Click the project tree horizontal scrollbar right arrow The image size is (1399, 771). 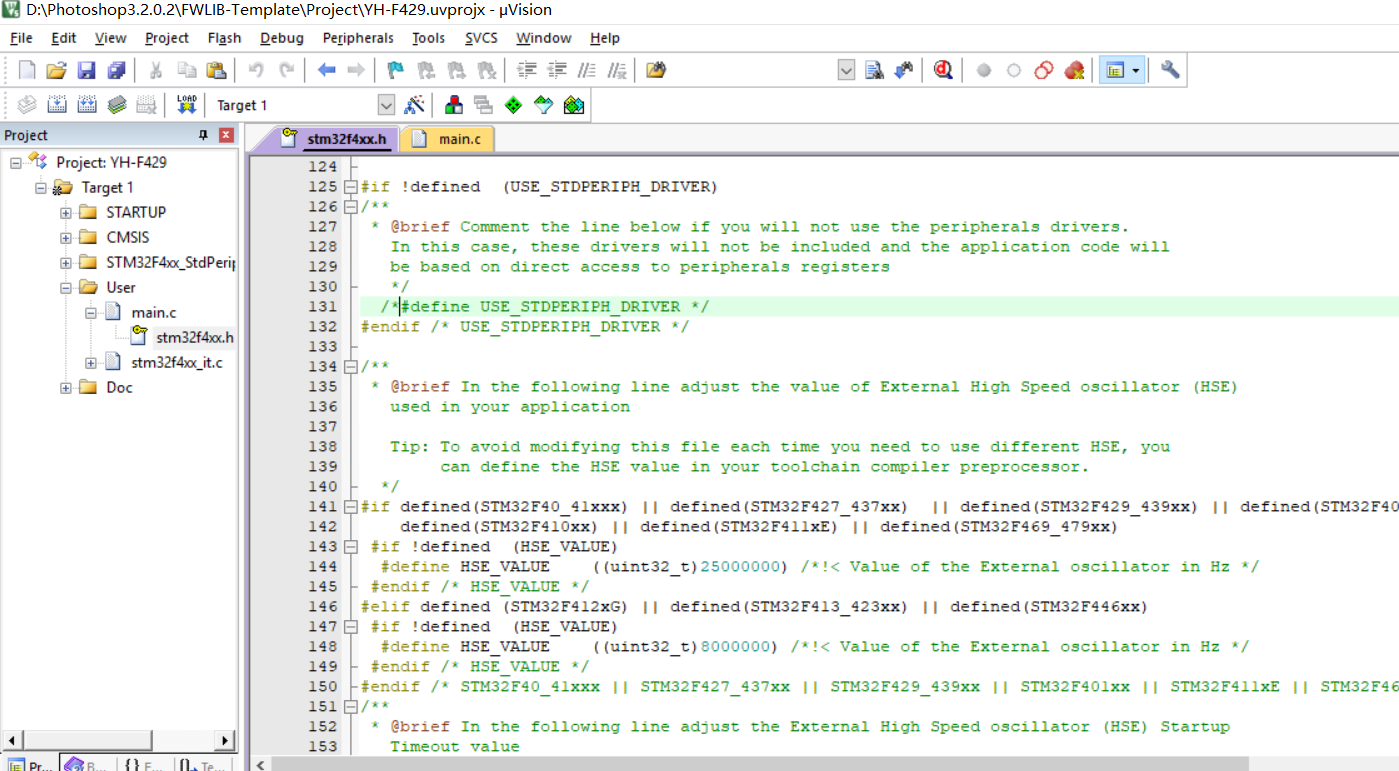pyautogui.click(x=226, y=741)
